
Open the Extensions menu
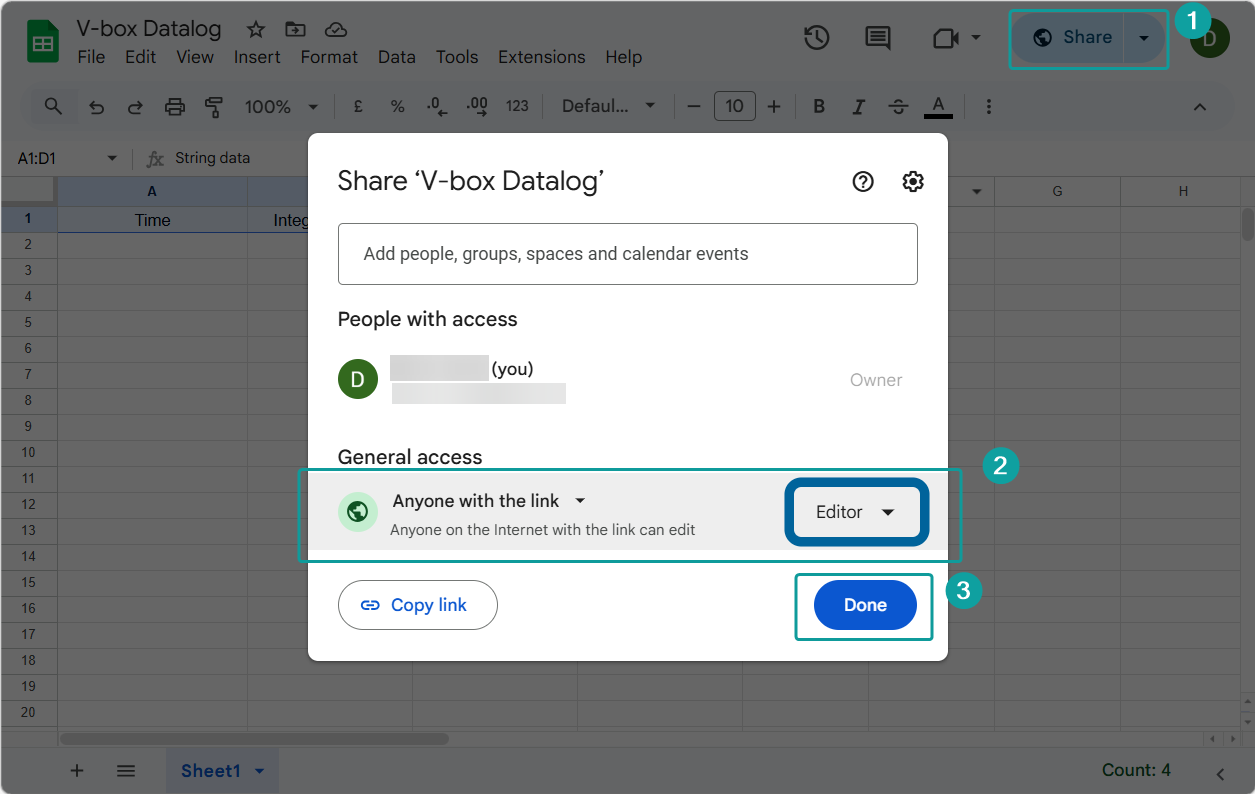coord(541,57)
